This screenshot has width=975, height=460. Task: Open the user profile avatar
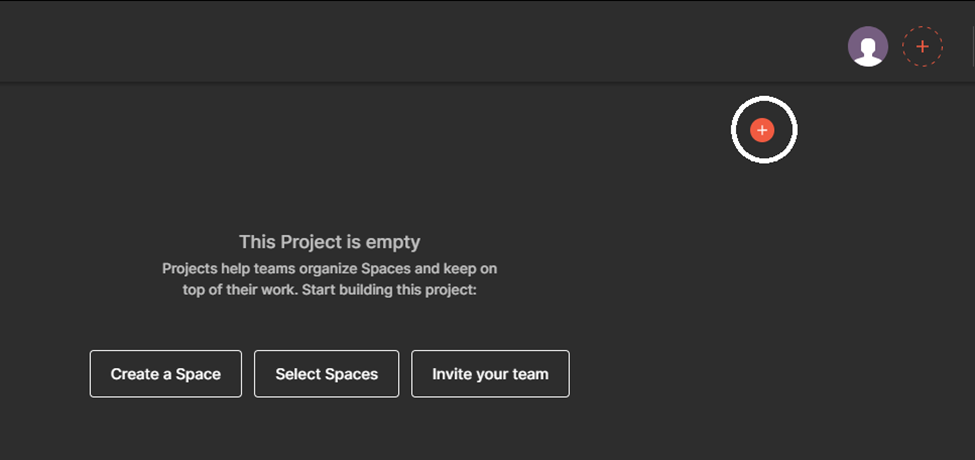(868, 47)
